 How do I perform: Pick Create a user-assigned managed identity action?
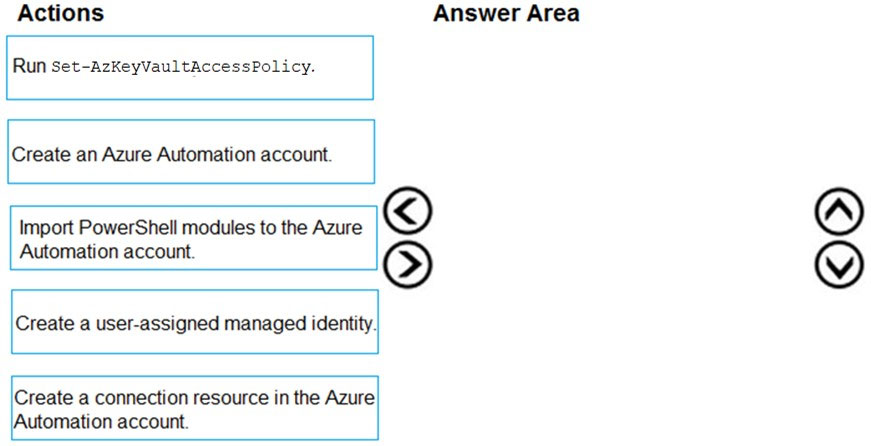click(x=195, y=322)
